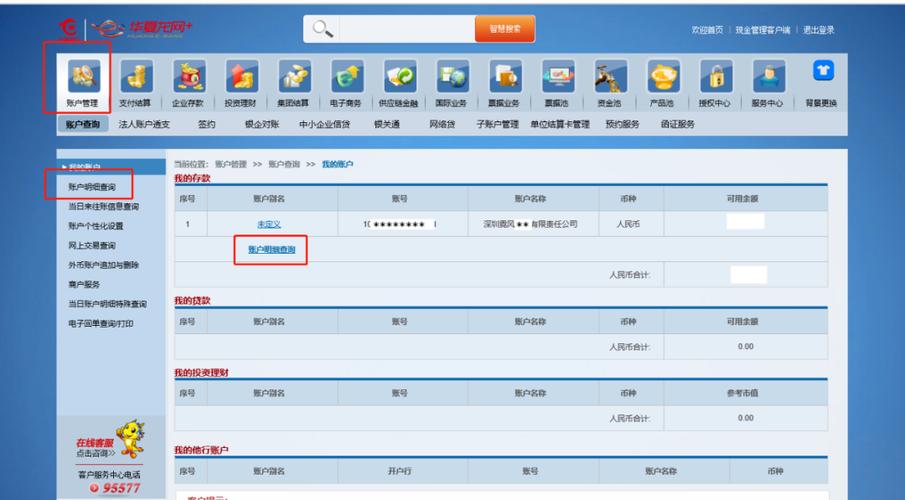Click the 国际业务 international business icon

[x=452, y=76]
